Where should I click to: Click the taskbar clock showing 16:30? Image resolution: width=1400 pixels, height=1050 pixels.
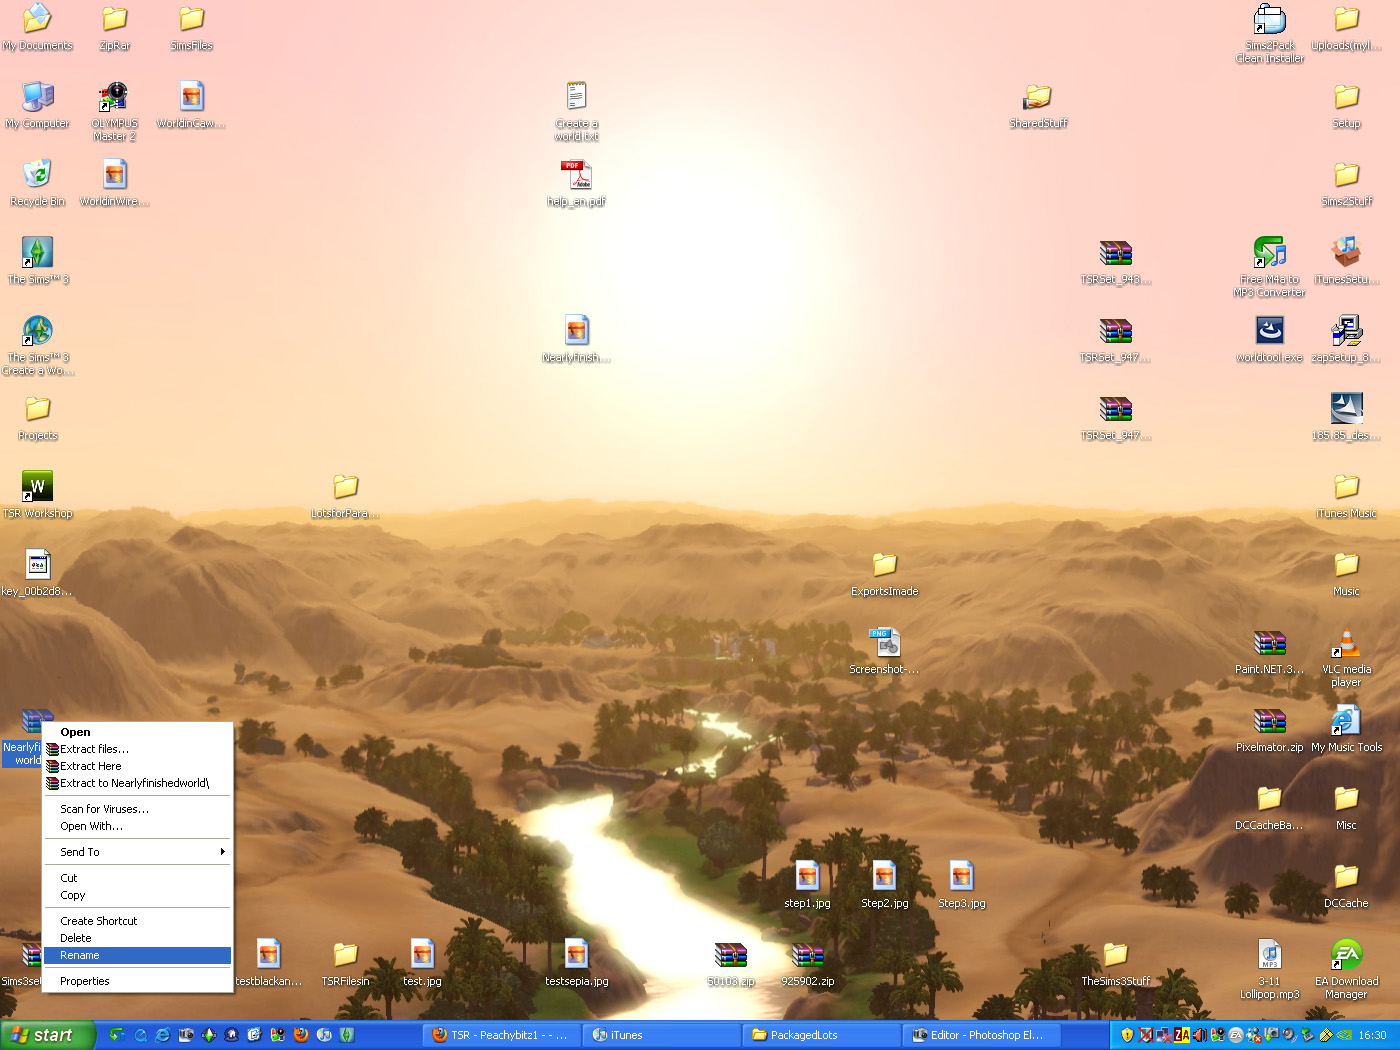pyautogui.click(x=1372, y=1035)
